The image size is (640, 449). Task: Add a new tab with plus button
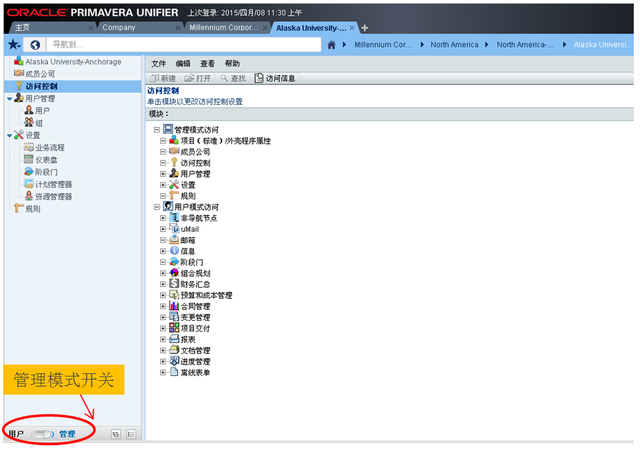coord(365,28)
